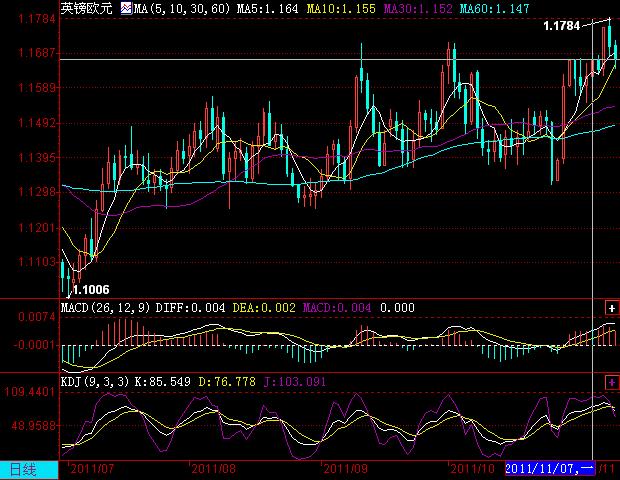This screenshot has width=620, height=480.
Task: Click the 48.9588 KDJ axis label
Action: [33, 426]
